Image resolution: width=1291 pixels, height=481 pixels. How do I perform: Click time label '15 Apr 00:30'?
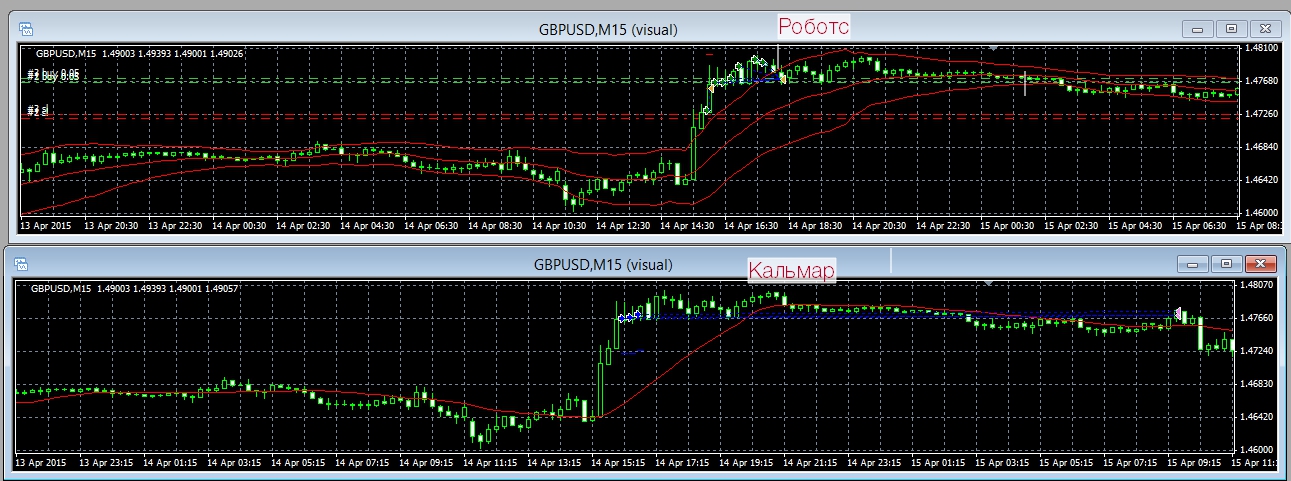1008,226
